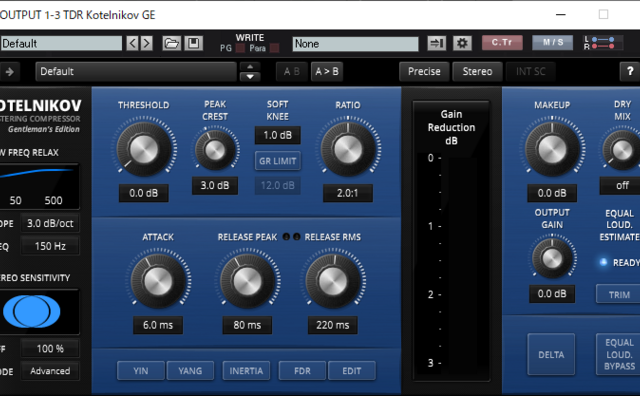640x396 pixels.
Task: Open the help question mark button
Action: tap(630, 71)
